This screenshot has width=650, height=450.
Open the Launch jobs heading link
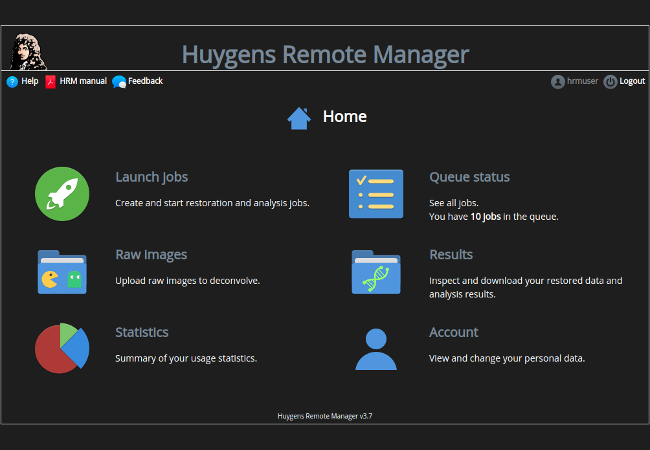point(151,177)
